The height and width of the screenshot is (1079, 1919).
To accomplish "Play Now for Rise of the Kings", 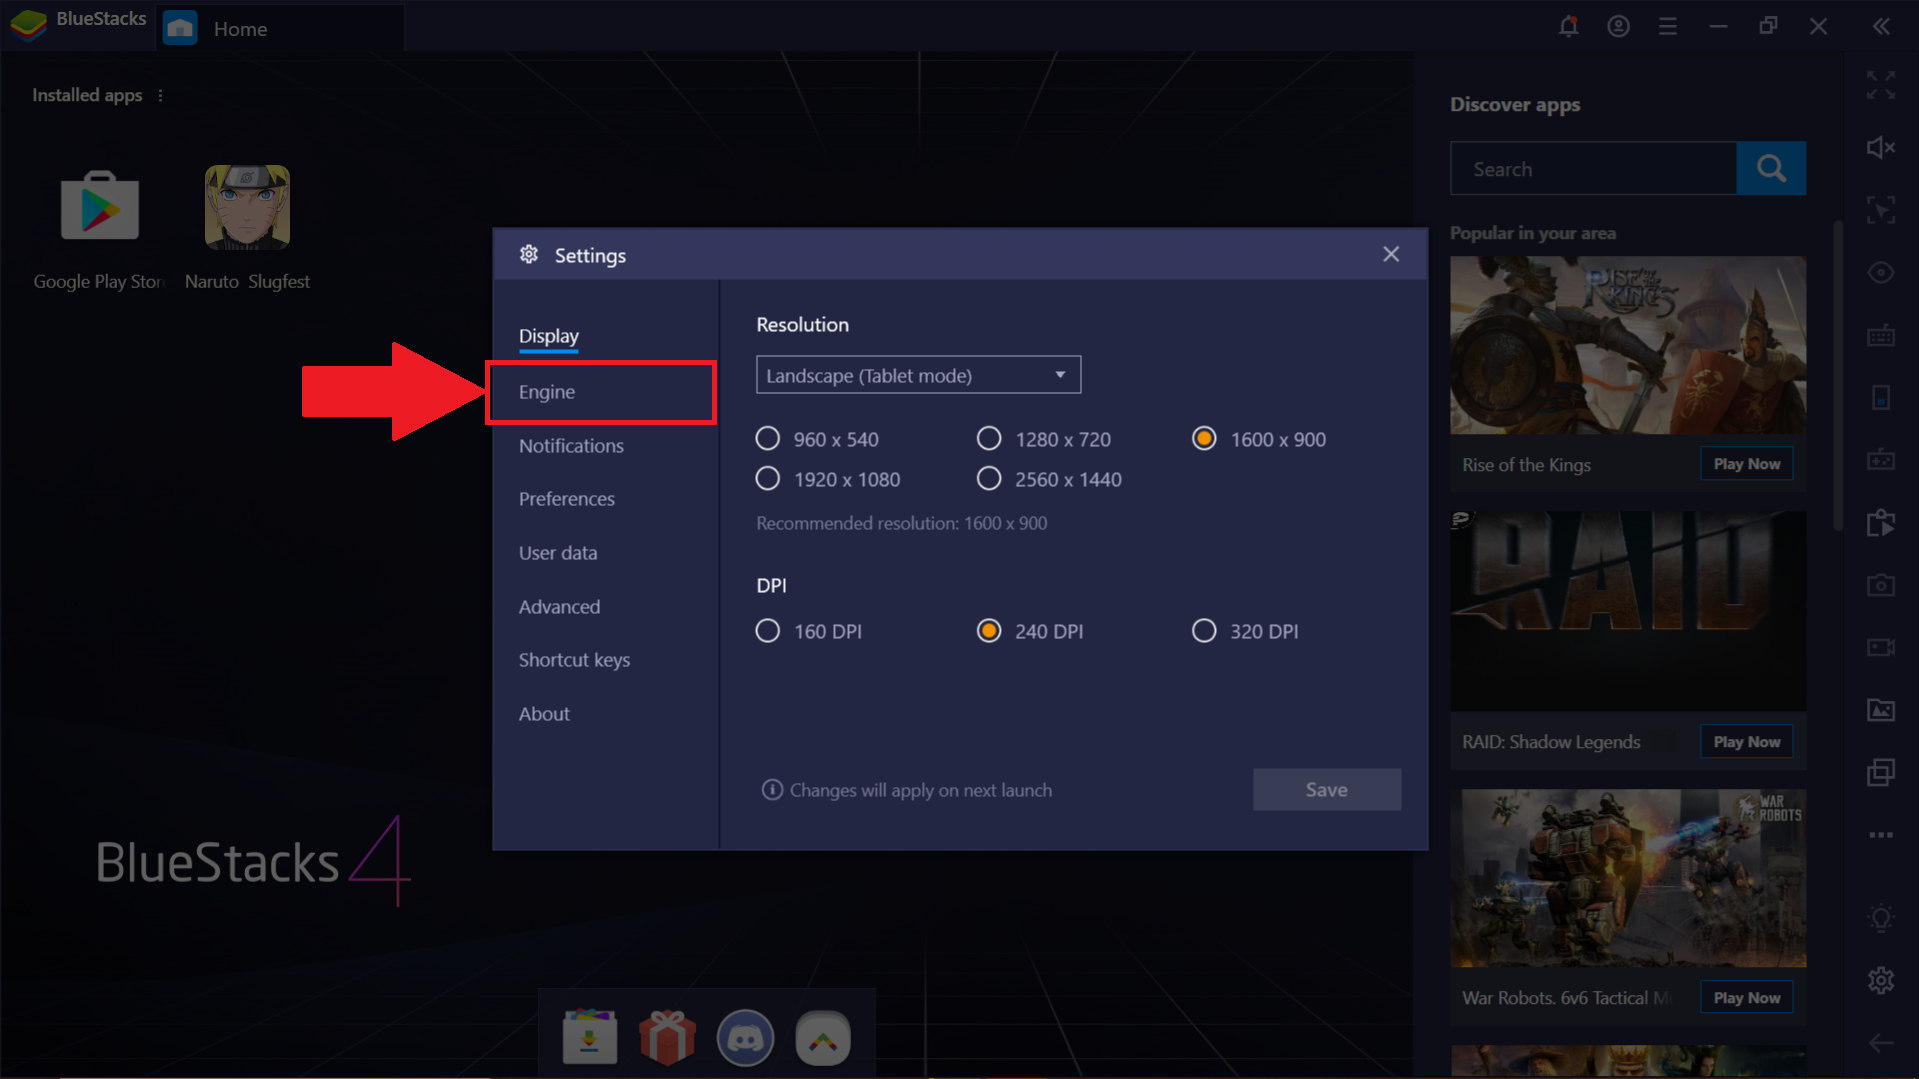I will click(1746, 464).
